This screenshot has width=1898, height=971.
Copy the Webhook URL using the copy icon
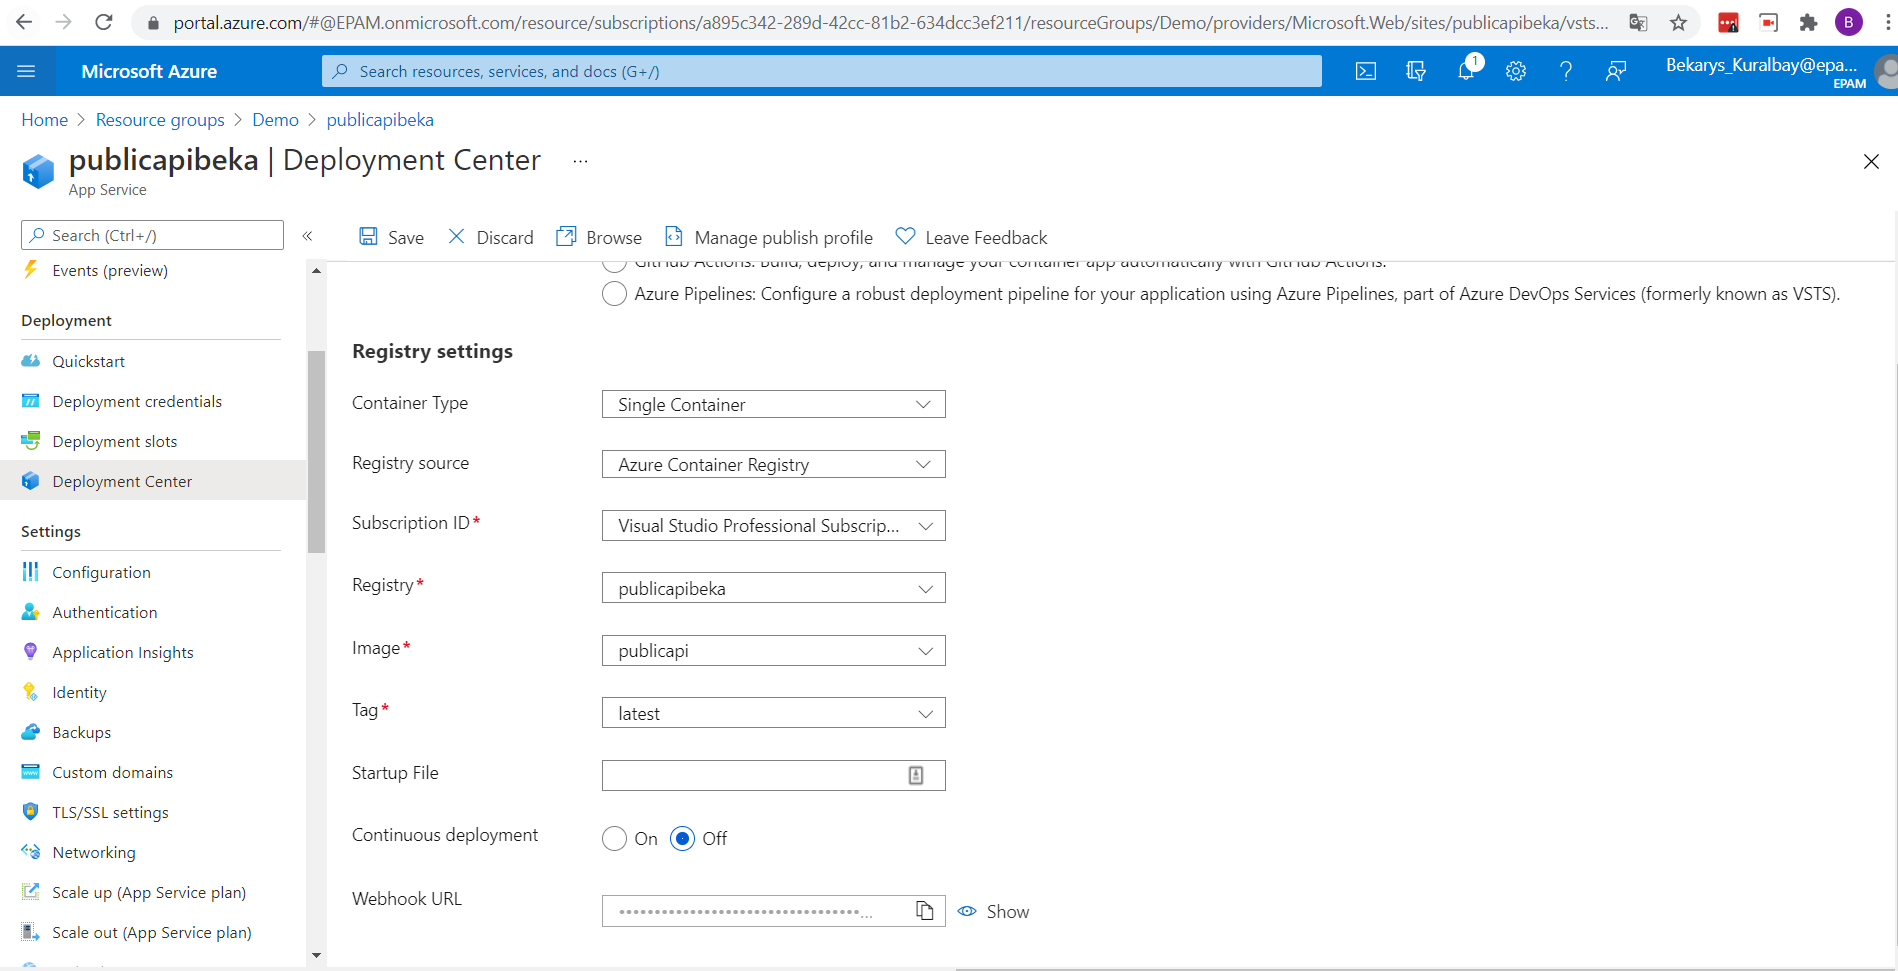925,911
